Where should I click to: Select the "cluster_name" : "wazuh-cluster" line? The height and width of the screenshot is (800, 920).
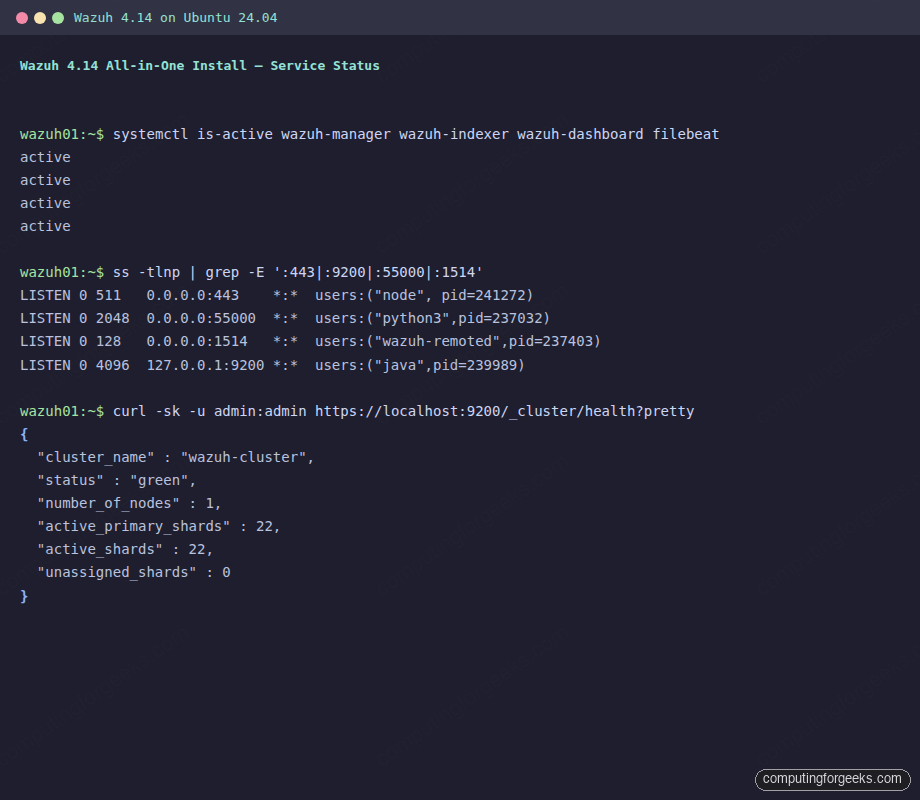pyautogui.click(x=175, y=457)
